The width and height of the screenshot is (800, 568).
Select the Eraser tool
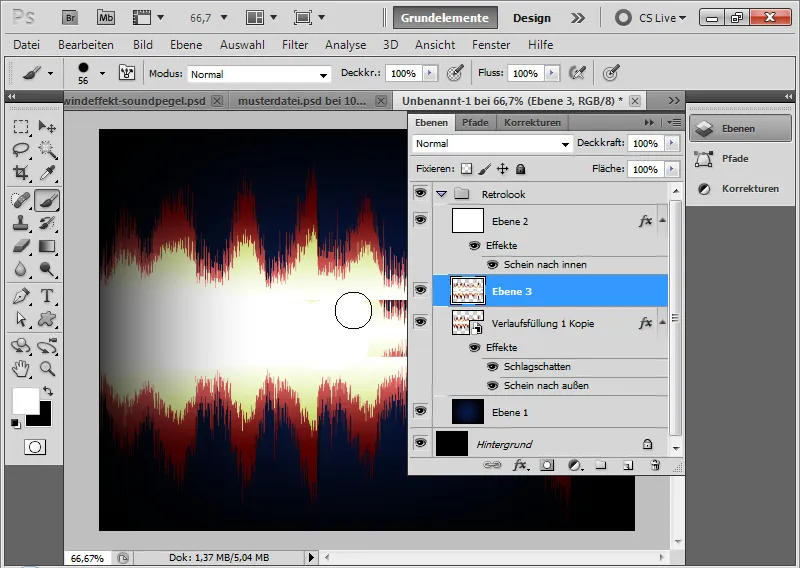[21, 246]
